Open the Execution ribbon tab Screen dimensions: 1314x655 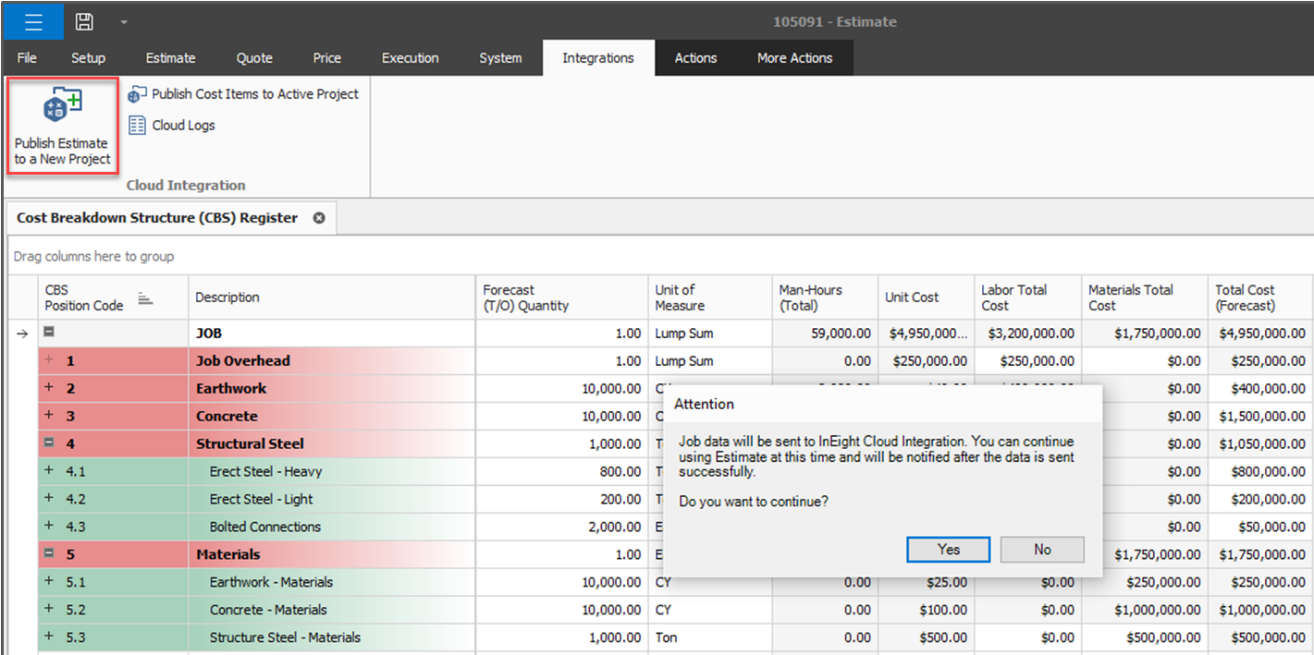pyautogui.click(x=410, y=58)
